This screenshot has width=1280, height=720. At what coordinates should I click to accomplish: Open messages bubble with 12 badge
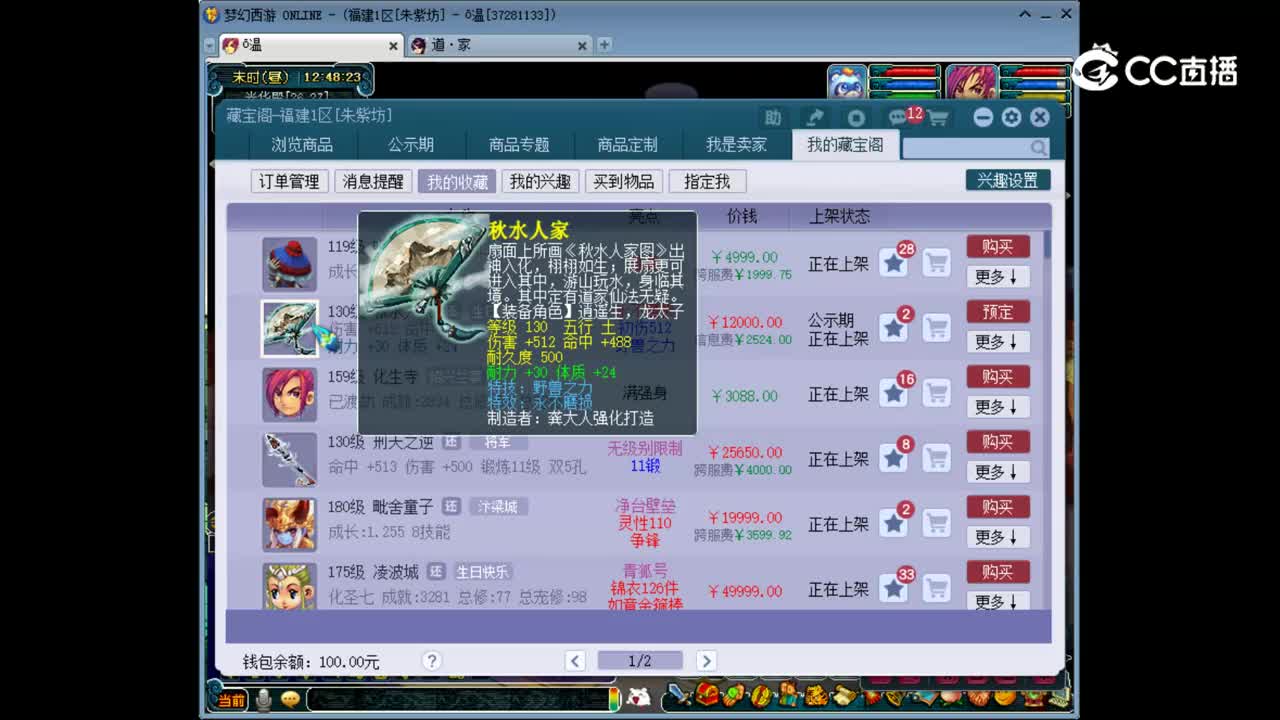coord(903,116)
